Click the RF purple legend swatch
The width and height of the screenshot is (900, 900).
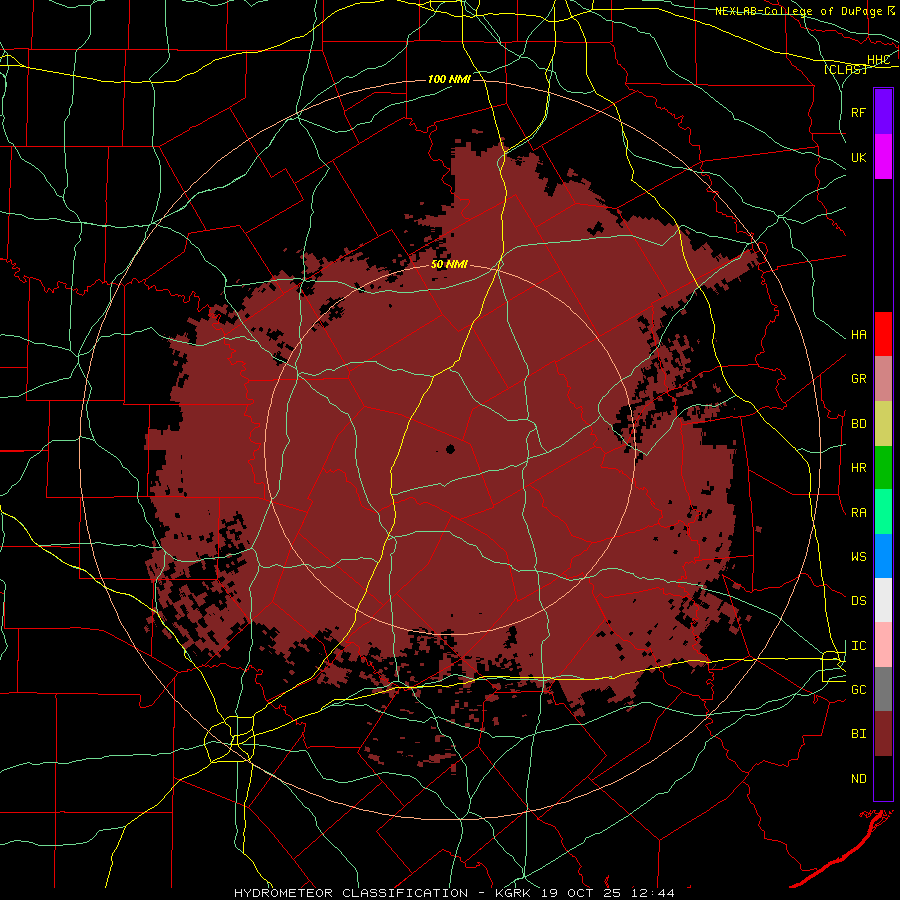(883, 112)
